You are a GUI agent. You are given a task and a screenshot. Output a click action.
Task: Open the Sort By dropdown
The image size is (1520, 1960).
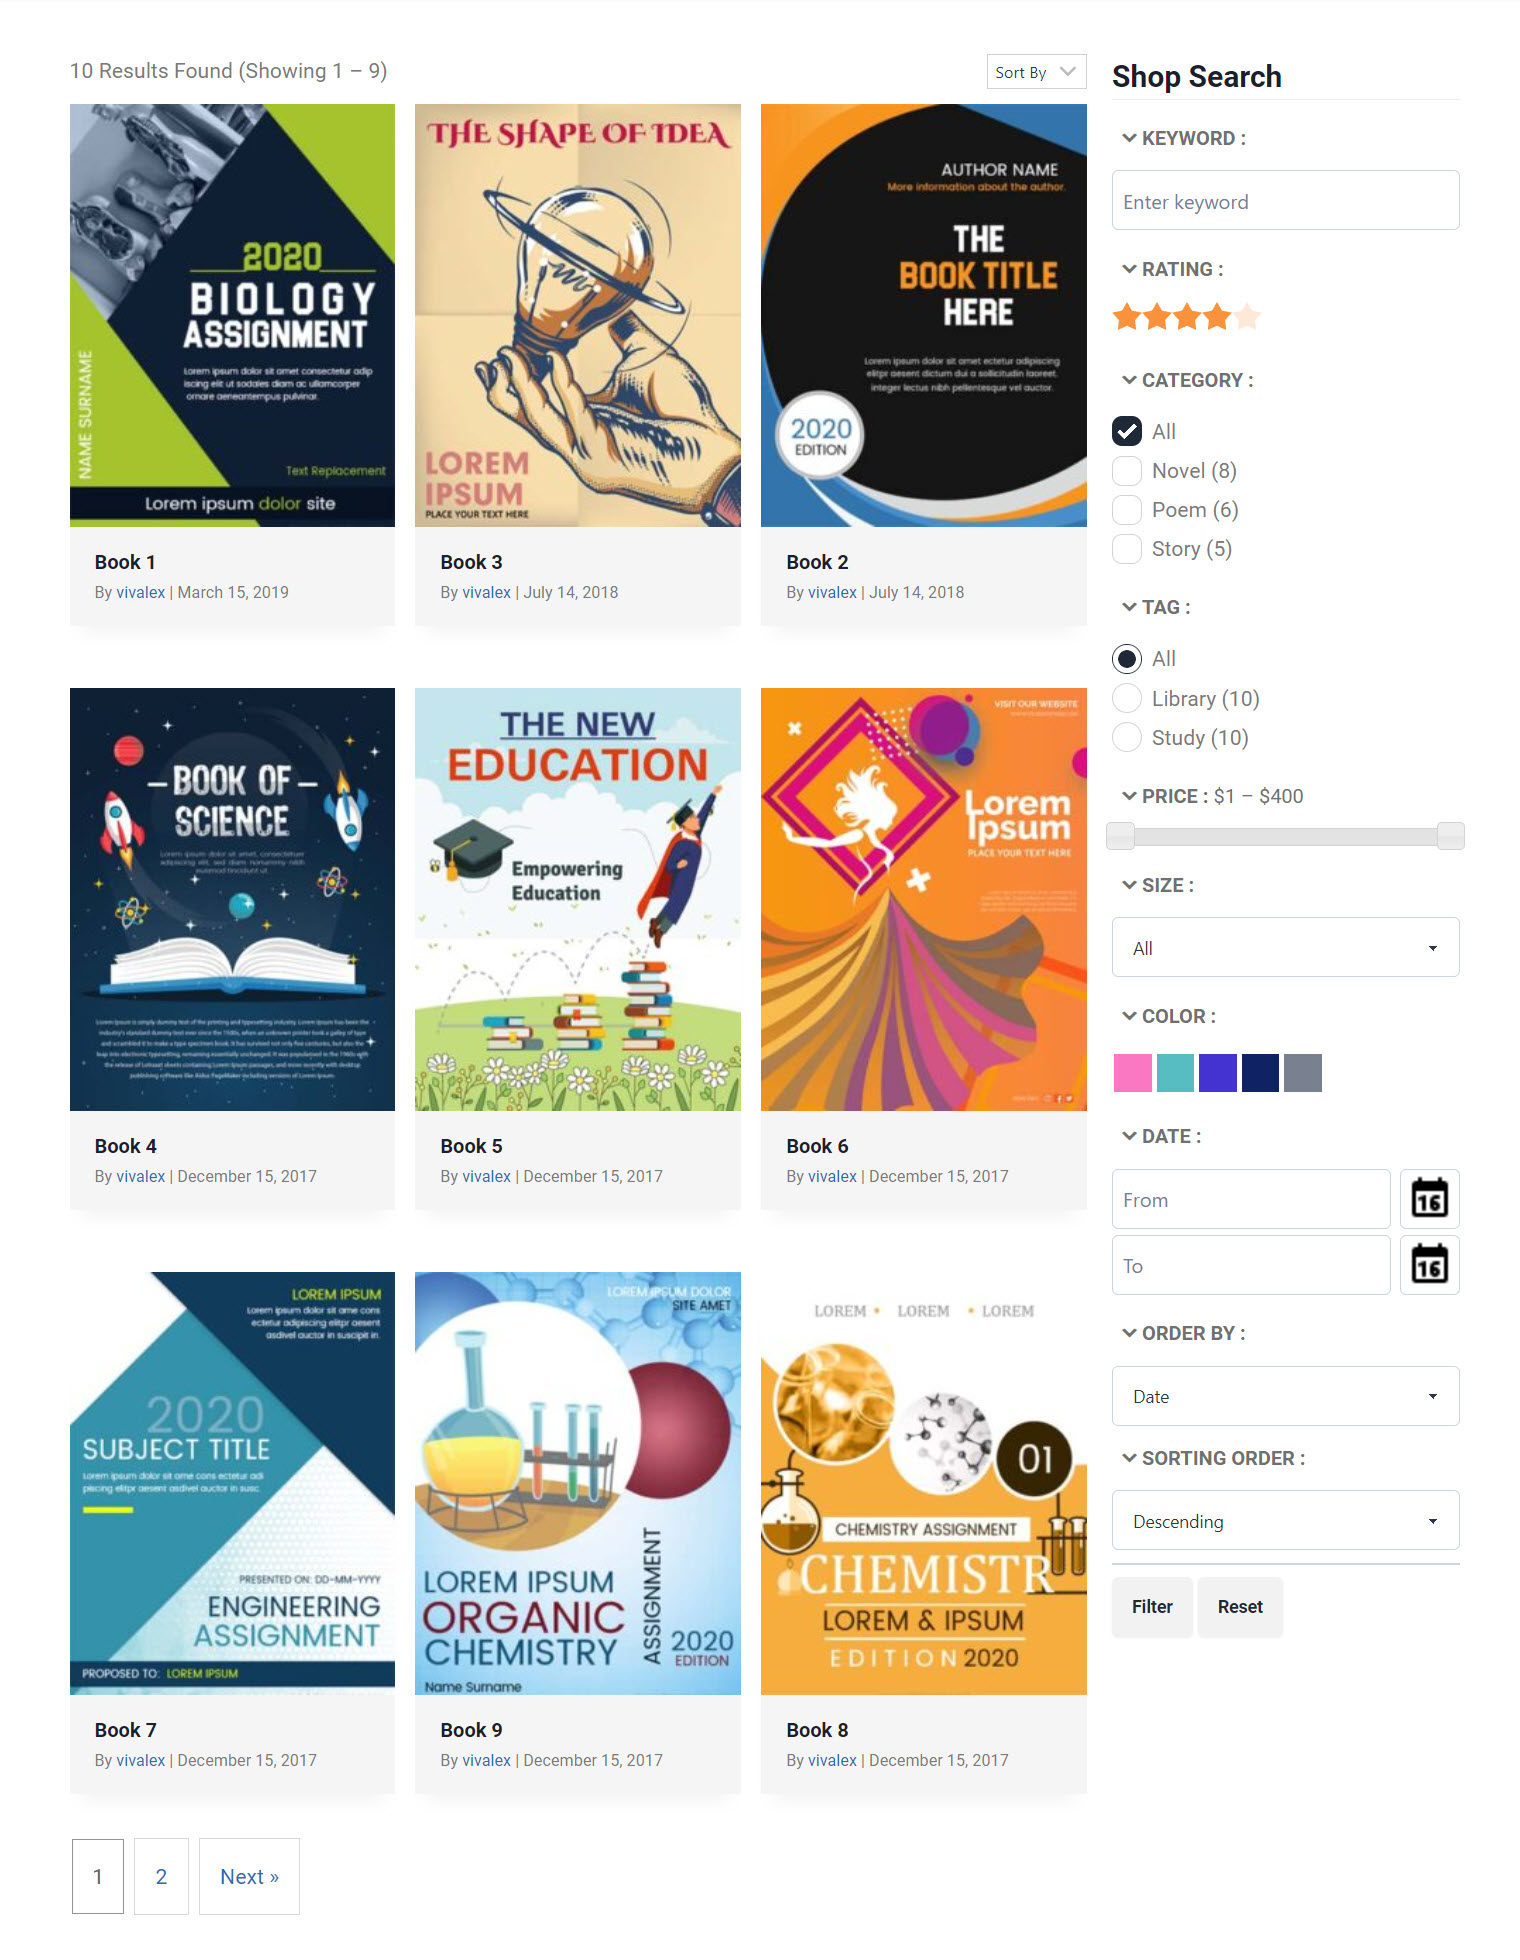[x=1036, y=72]
